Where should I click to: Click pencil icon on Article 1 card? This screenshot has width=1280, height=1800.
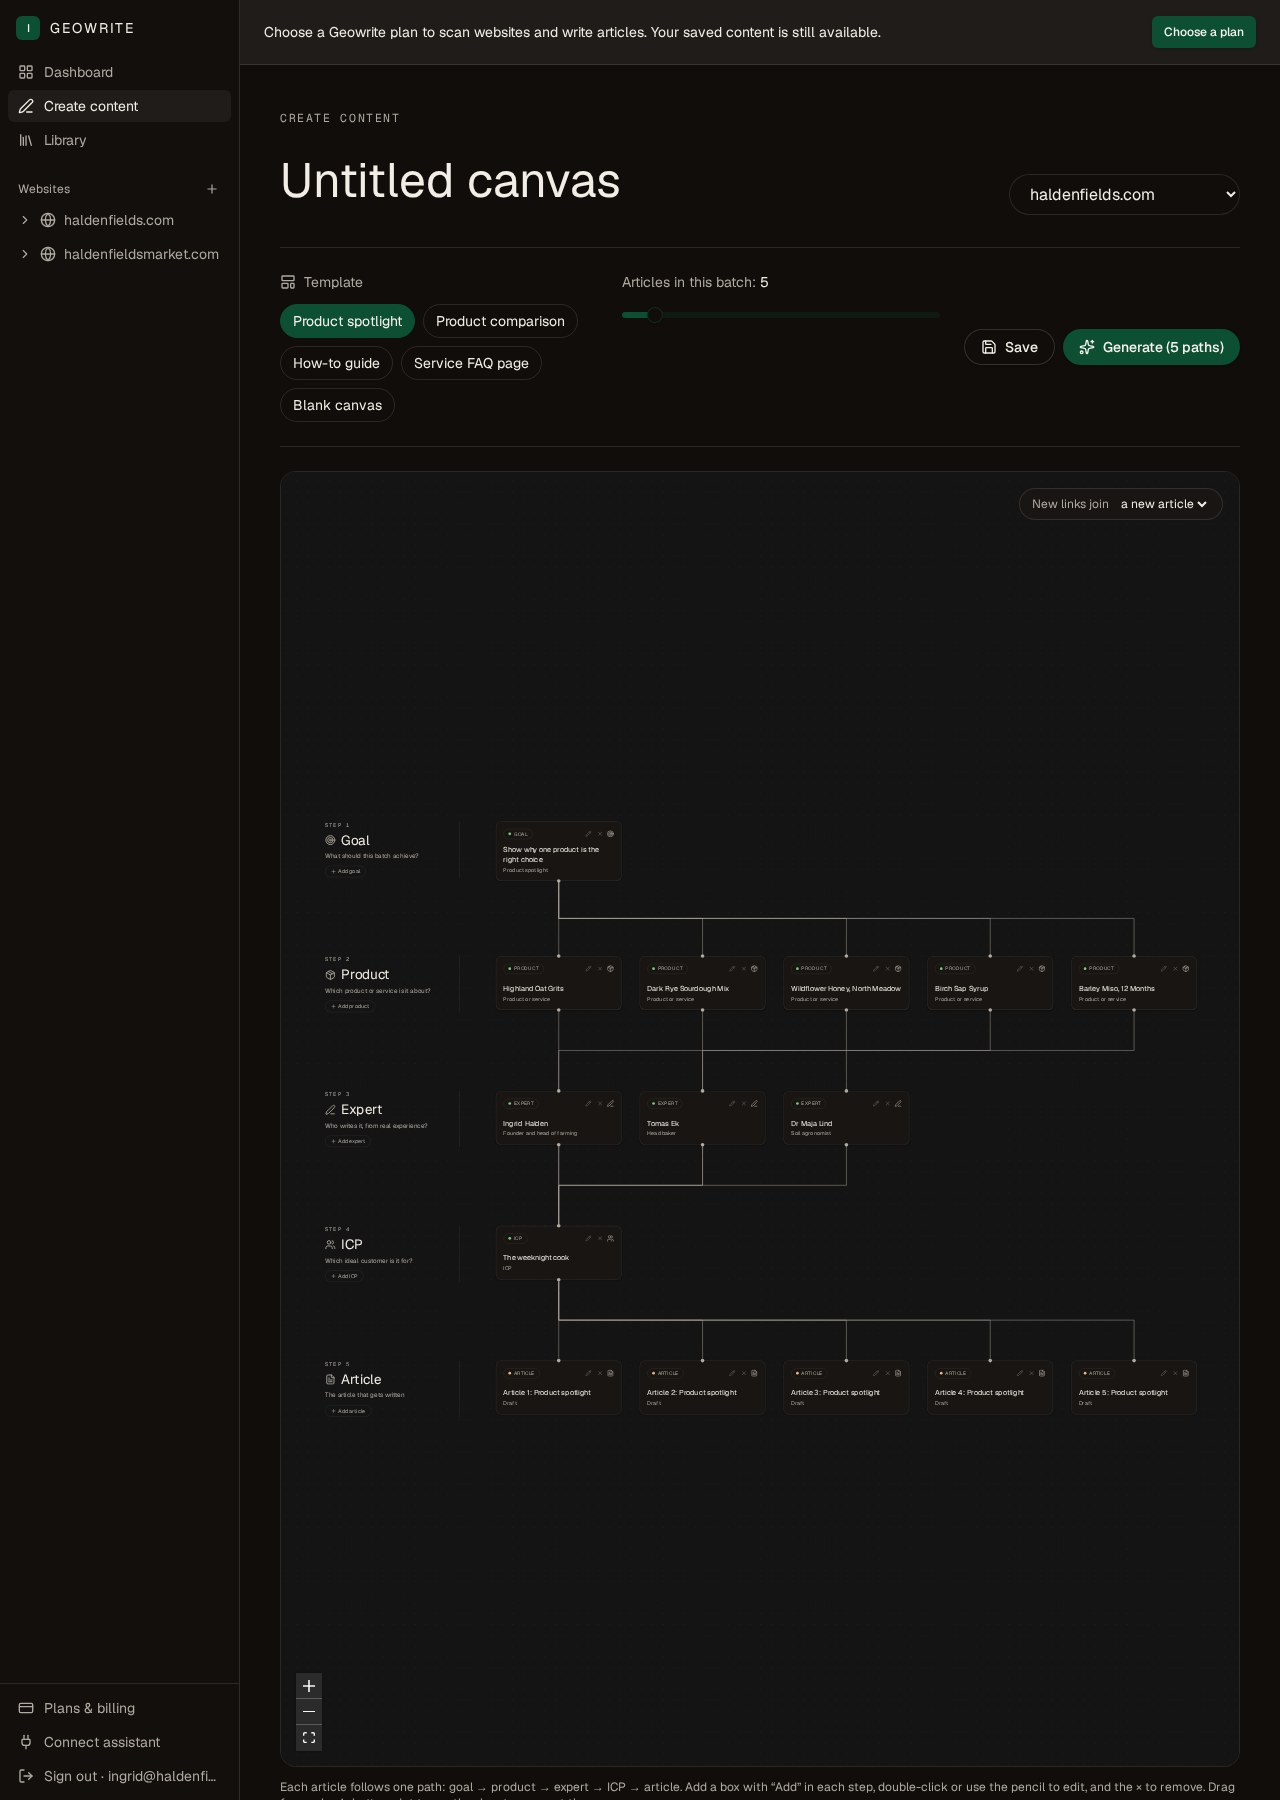click(x=588, y=1373)
